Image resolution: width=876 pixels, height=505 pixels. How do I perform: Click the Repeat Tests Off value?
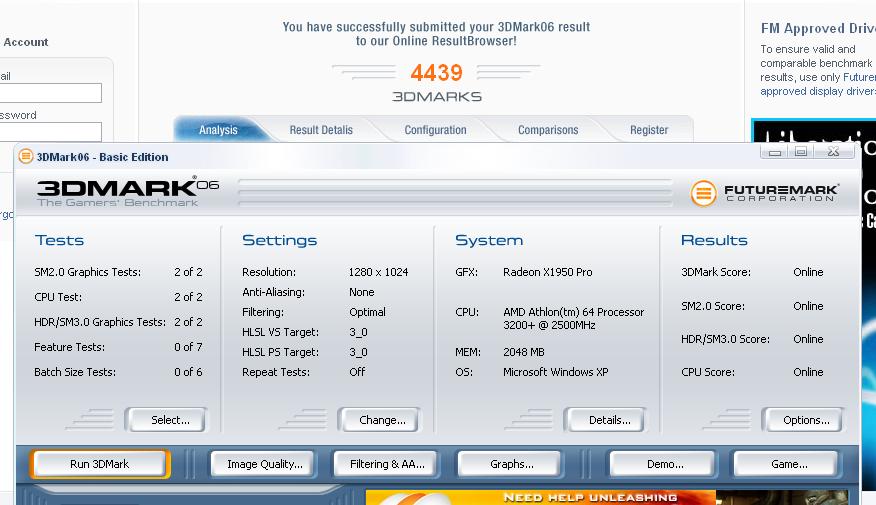[357, 372]
